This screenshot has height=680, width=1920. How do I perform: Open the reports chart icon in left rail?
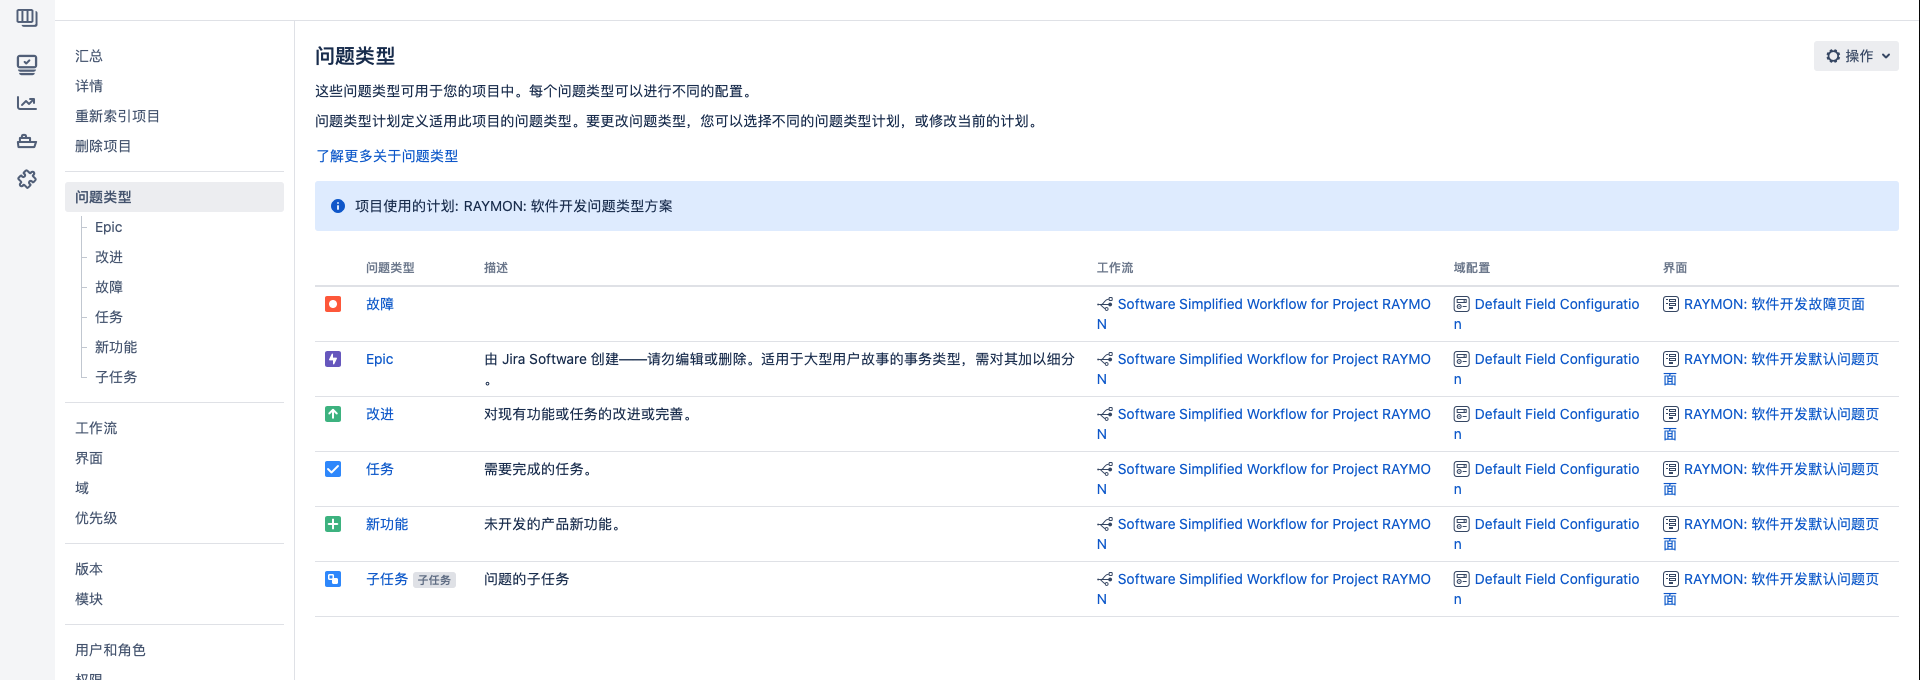[x=27, y=103]
